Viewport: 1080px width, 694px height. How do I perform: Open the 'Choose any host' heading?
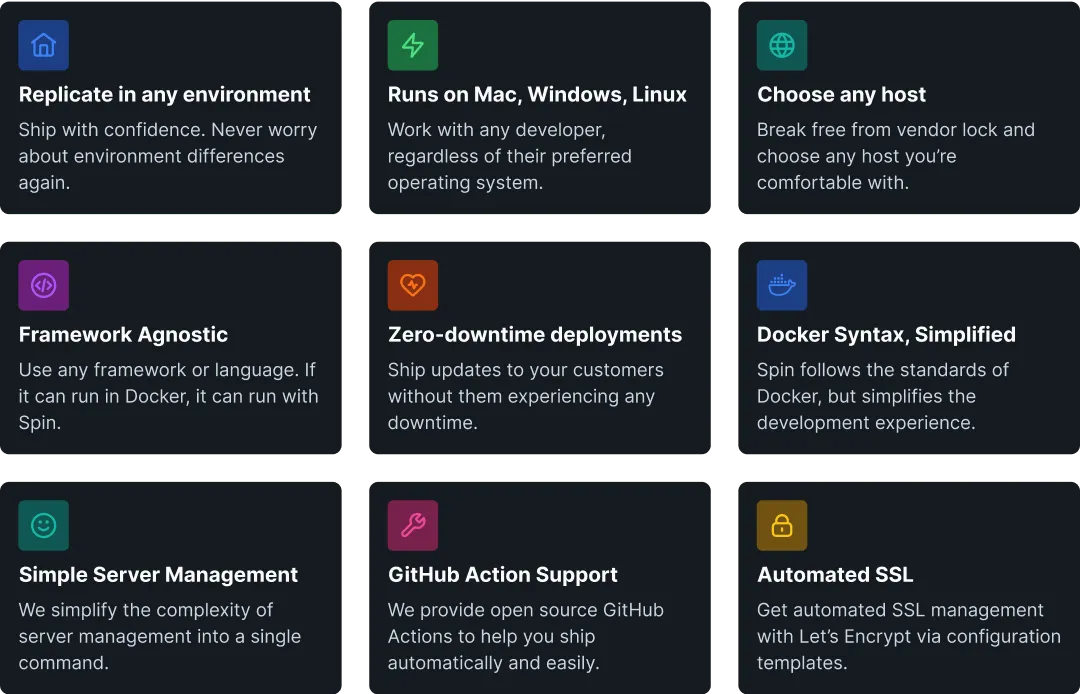click(x=842, y=94)
